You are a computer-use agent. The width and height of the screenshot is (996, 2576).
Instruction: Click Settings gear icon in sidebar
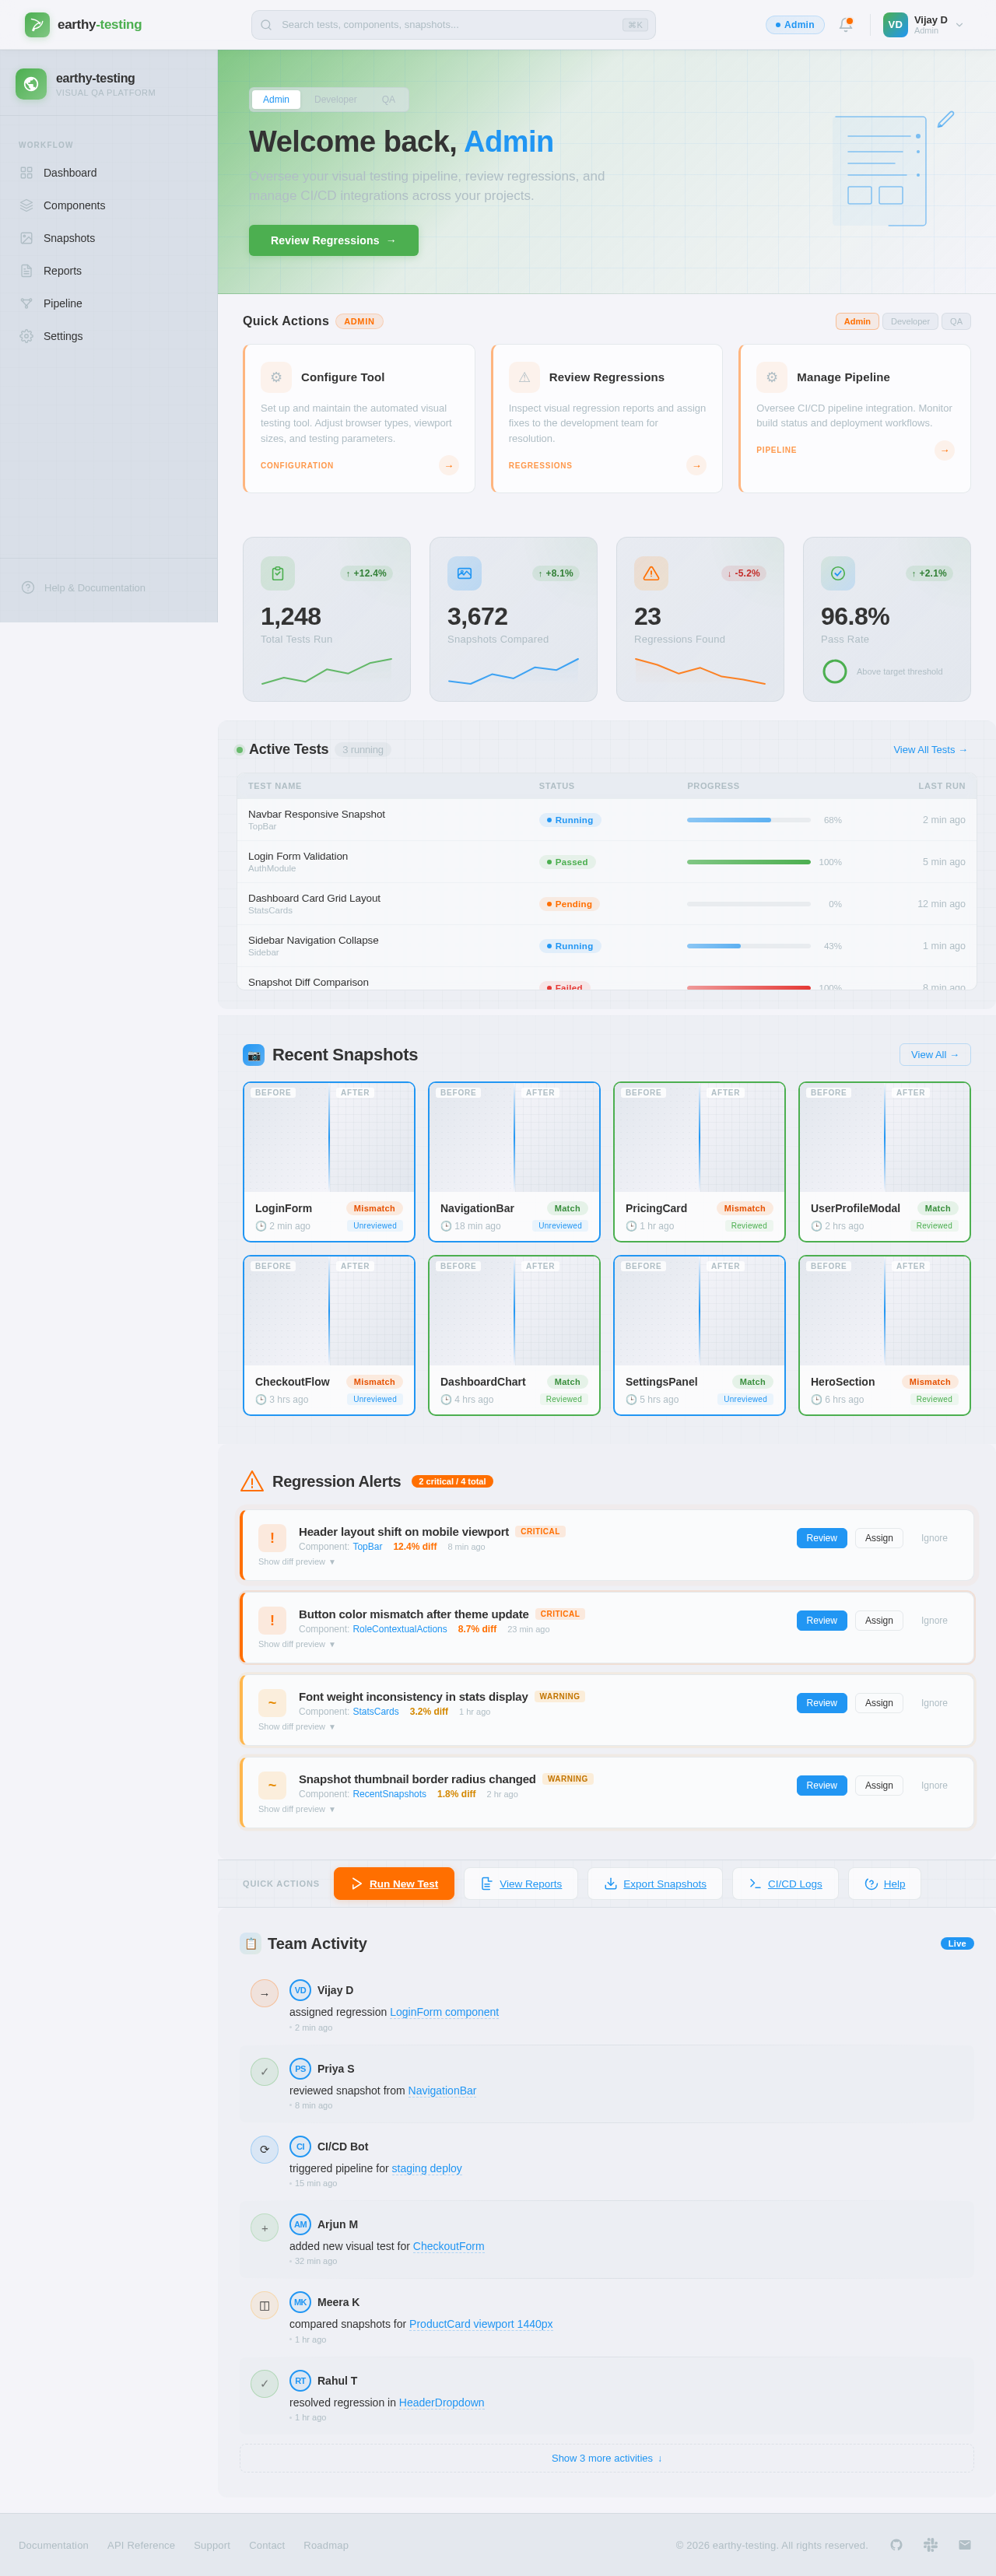coord(26,336)
